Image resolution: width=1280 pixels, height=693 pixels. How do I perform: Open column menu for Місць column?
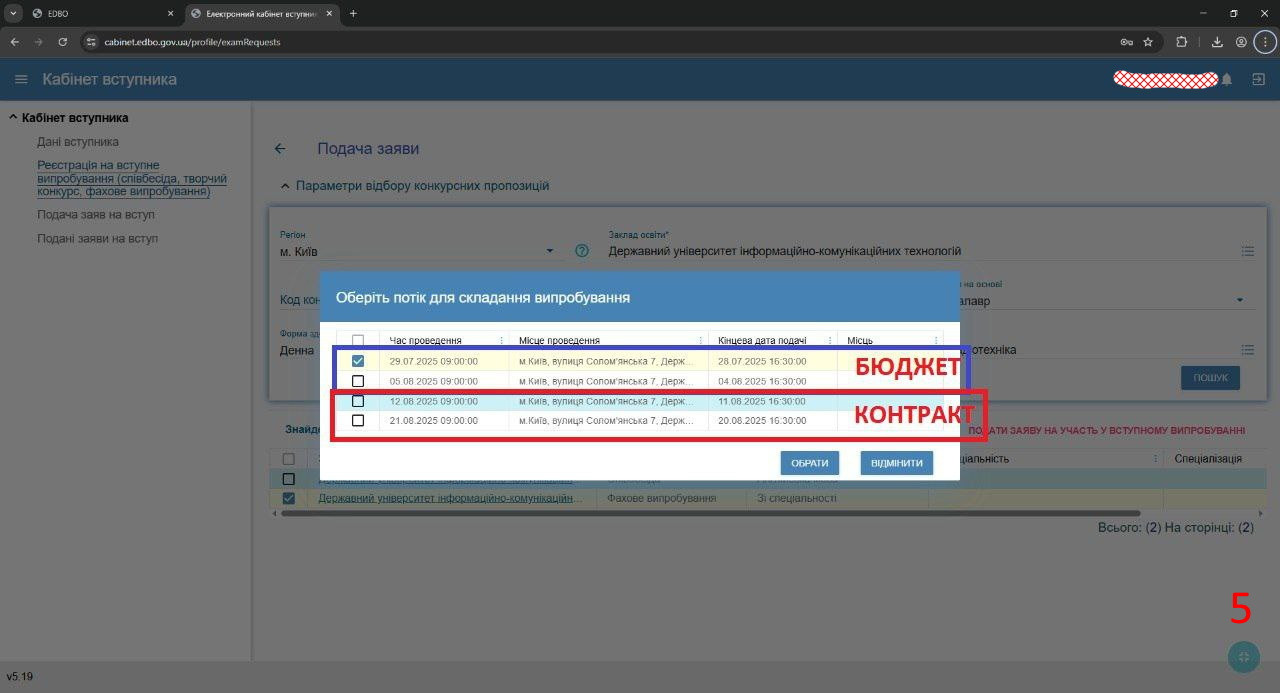tap(937, 341)
